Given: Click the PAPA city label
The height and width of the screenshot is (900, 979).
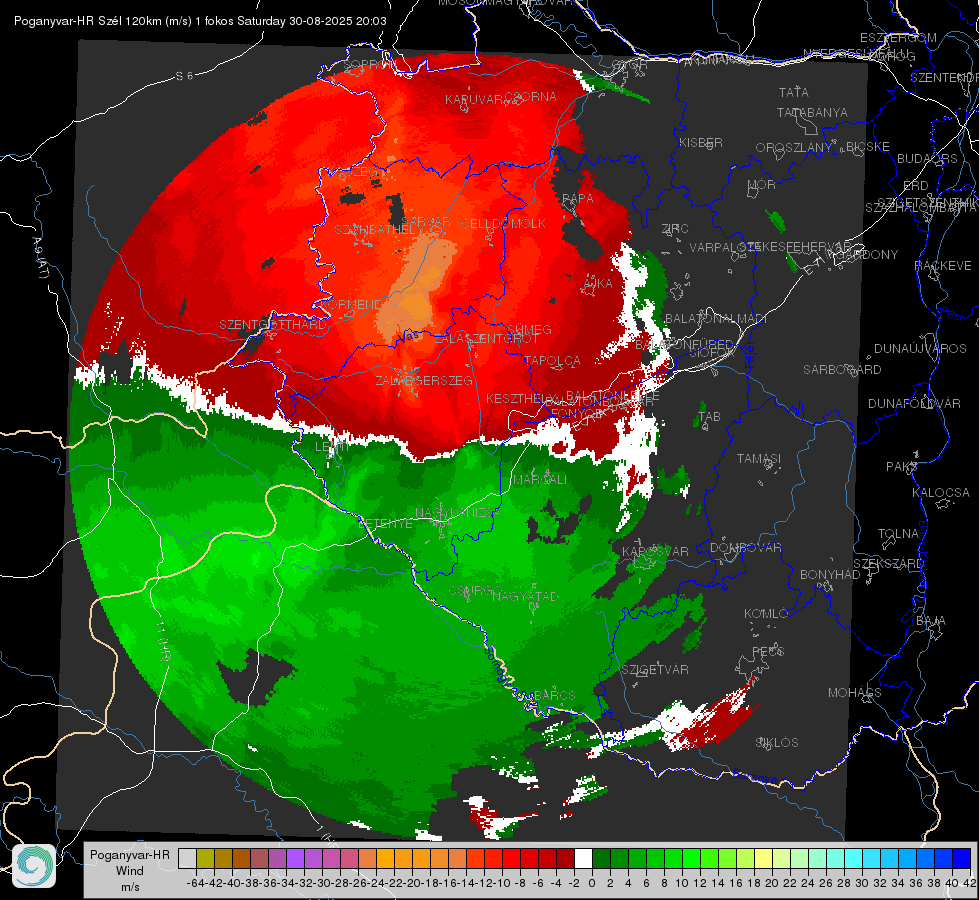Looking at the screenshot, I should point(578,198).
